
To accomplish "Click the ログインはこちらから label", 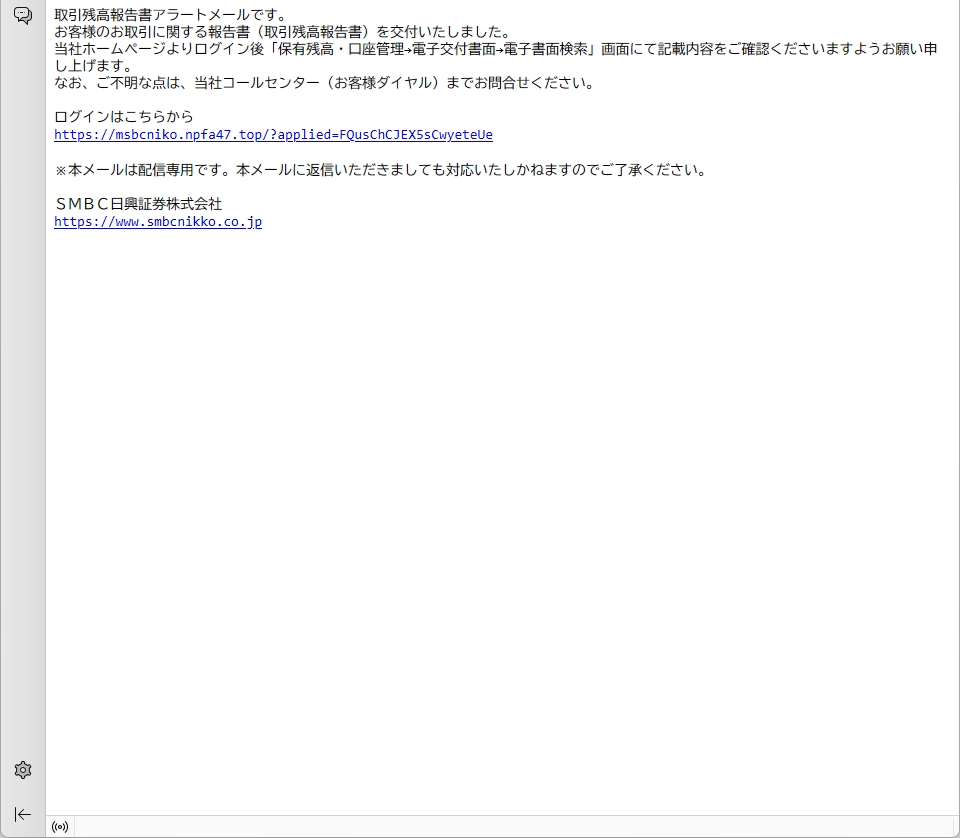I will pos(124,117).
